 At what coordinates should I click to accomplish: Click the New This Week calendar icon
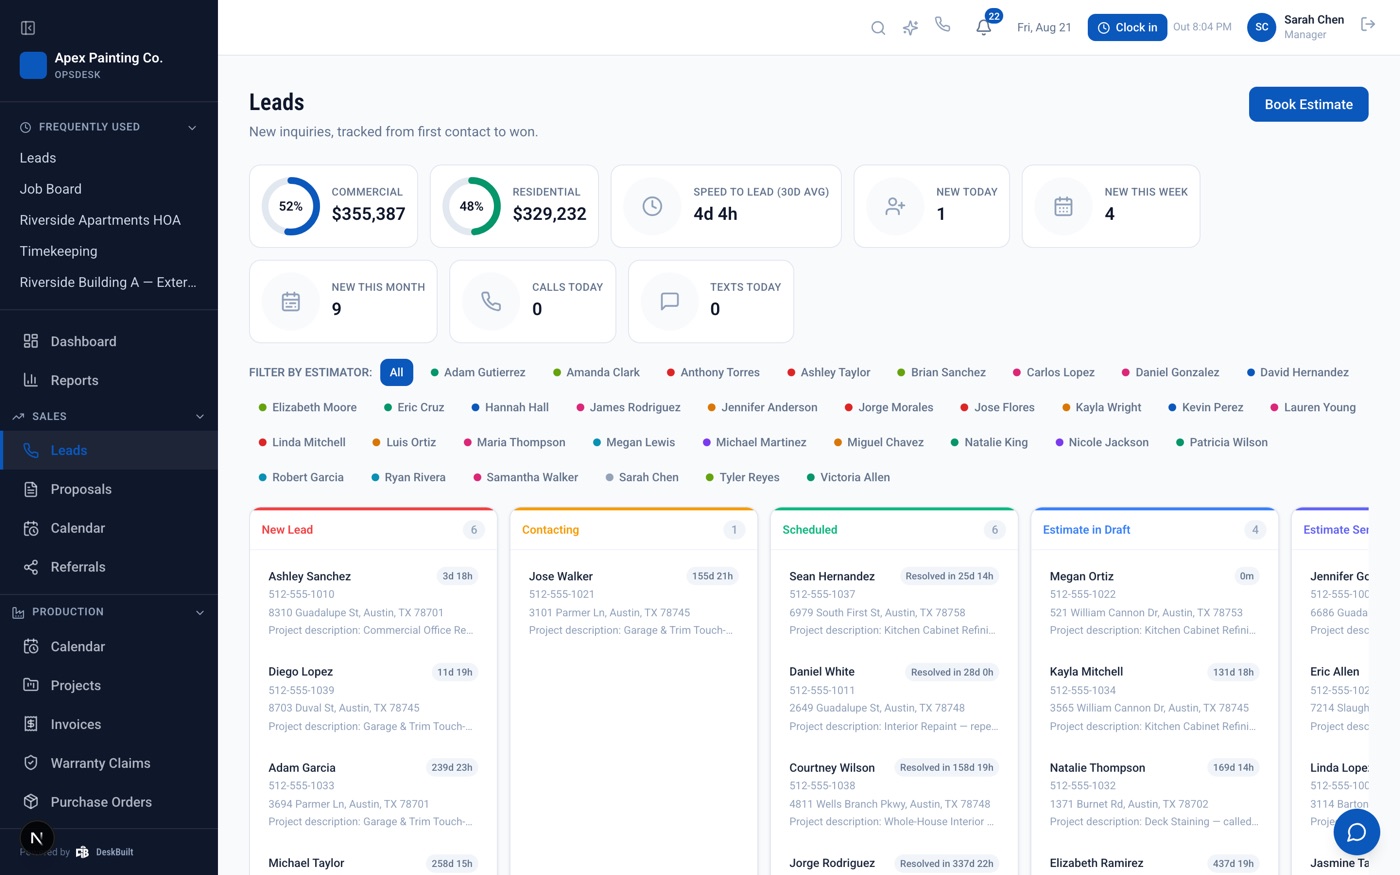click(x=1063, y=206)
